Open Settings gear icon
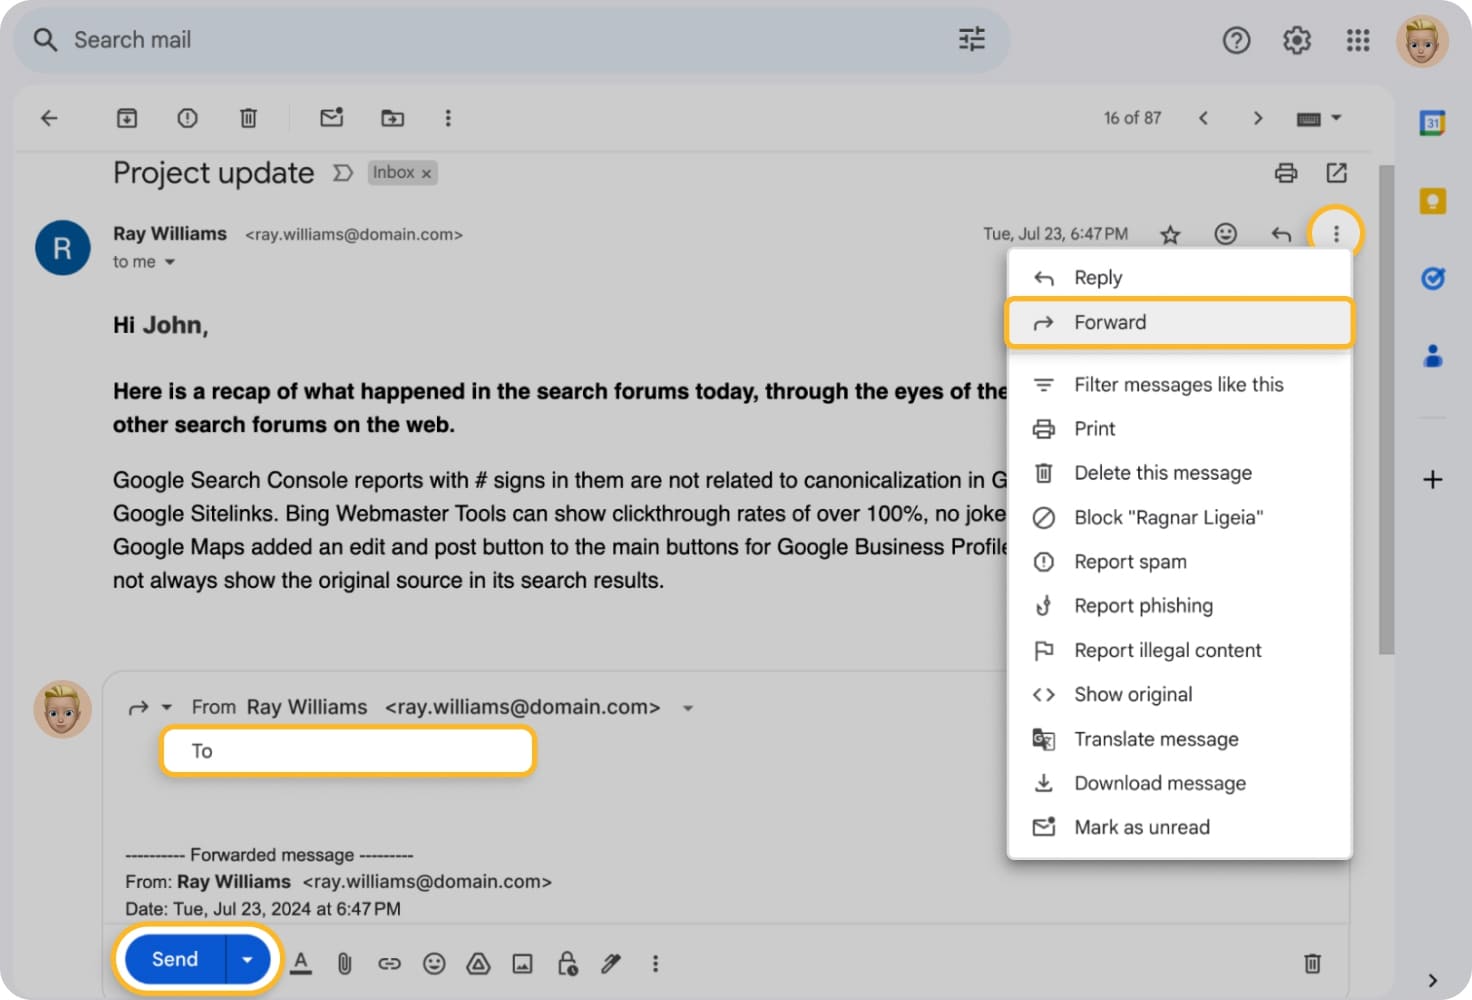1472x1000 pixels. click(1296, 40)
